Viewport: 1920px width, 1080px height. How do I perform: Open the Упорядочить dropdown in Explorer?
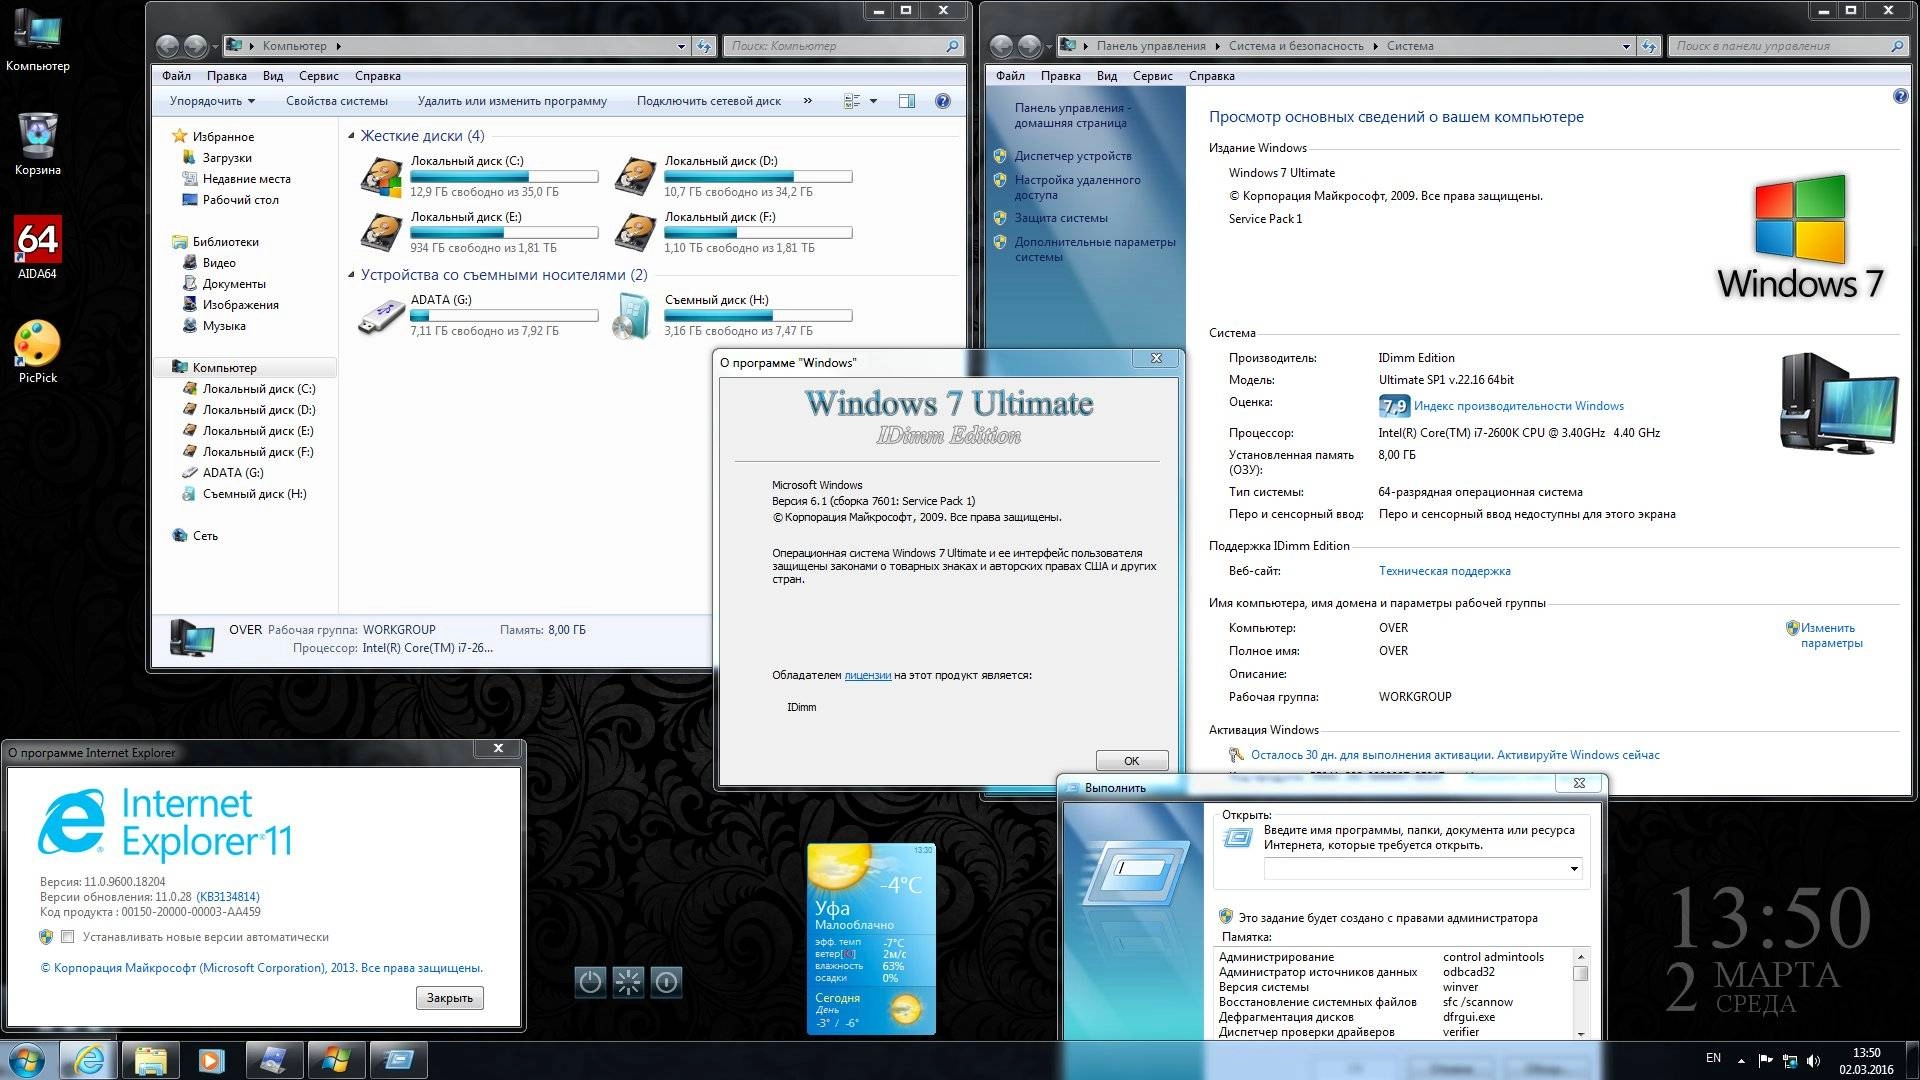[x=212, y=101]
